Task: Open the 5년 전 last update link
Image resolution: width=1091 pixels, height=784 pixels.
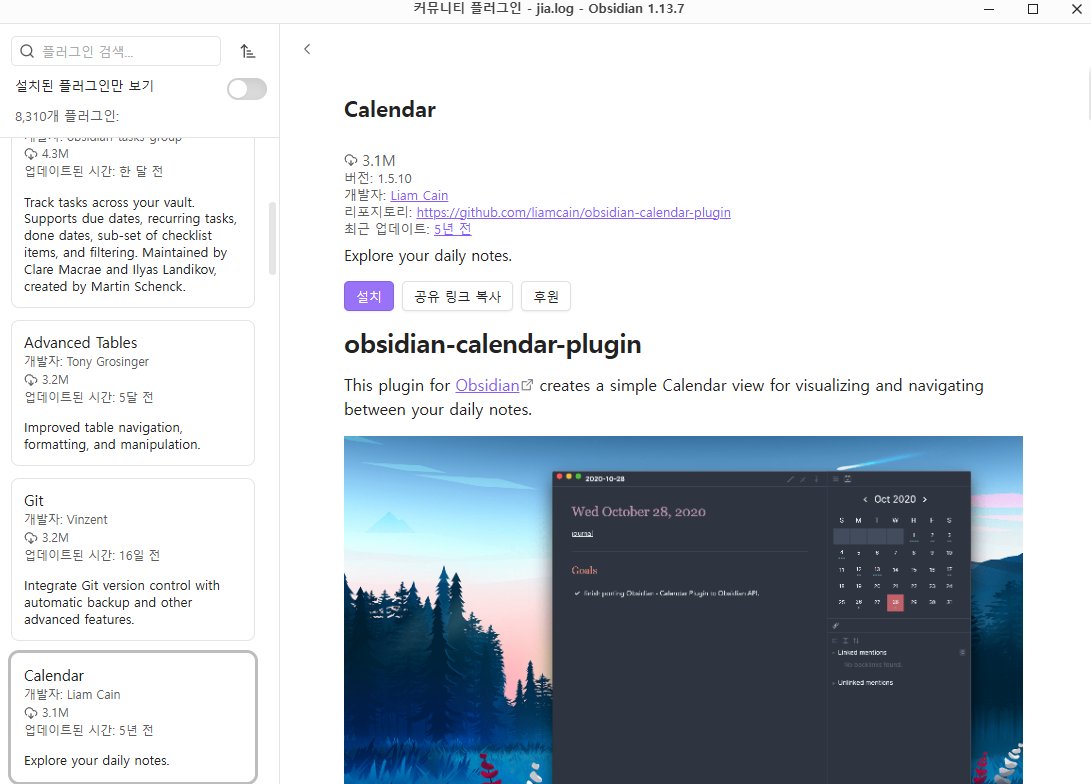Action: click(x=452, y=229)
